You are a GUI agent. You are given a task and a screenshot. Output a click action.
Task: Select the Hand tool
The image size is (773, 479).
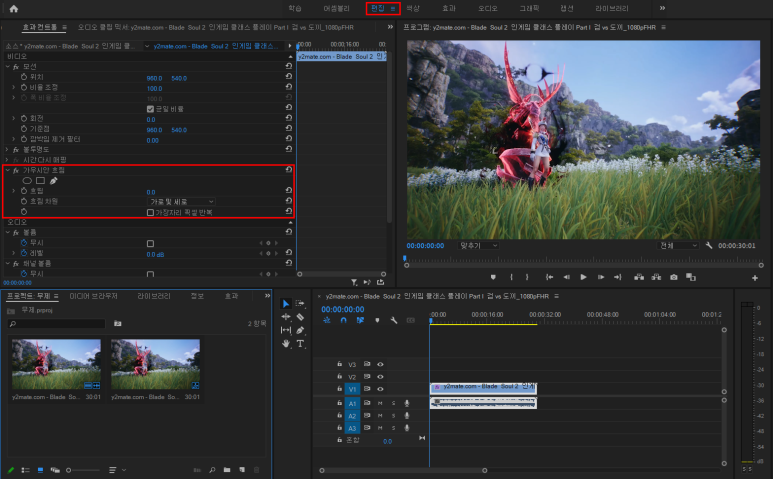[x=285, y=343]
